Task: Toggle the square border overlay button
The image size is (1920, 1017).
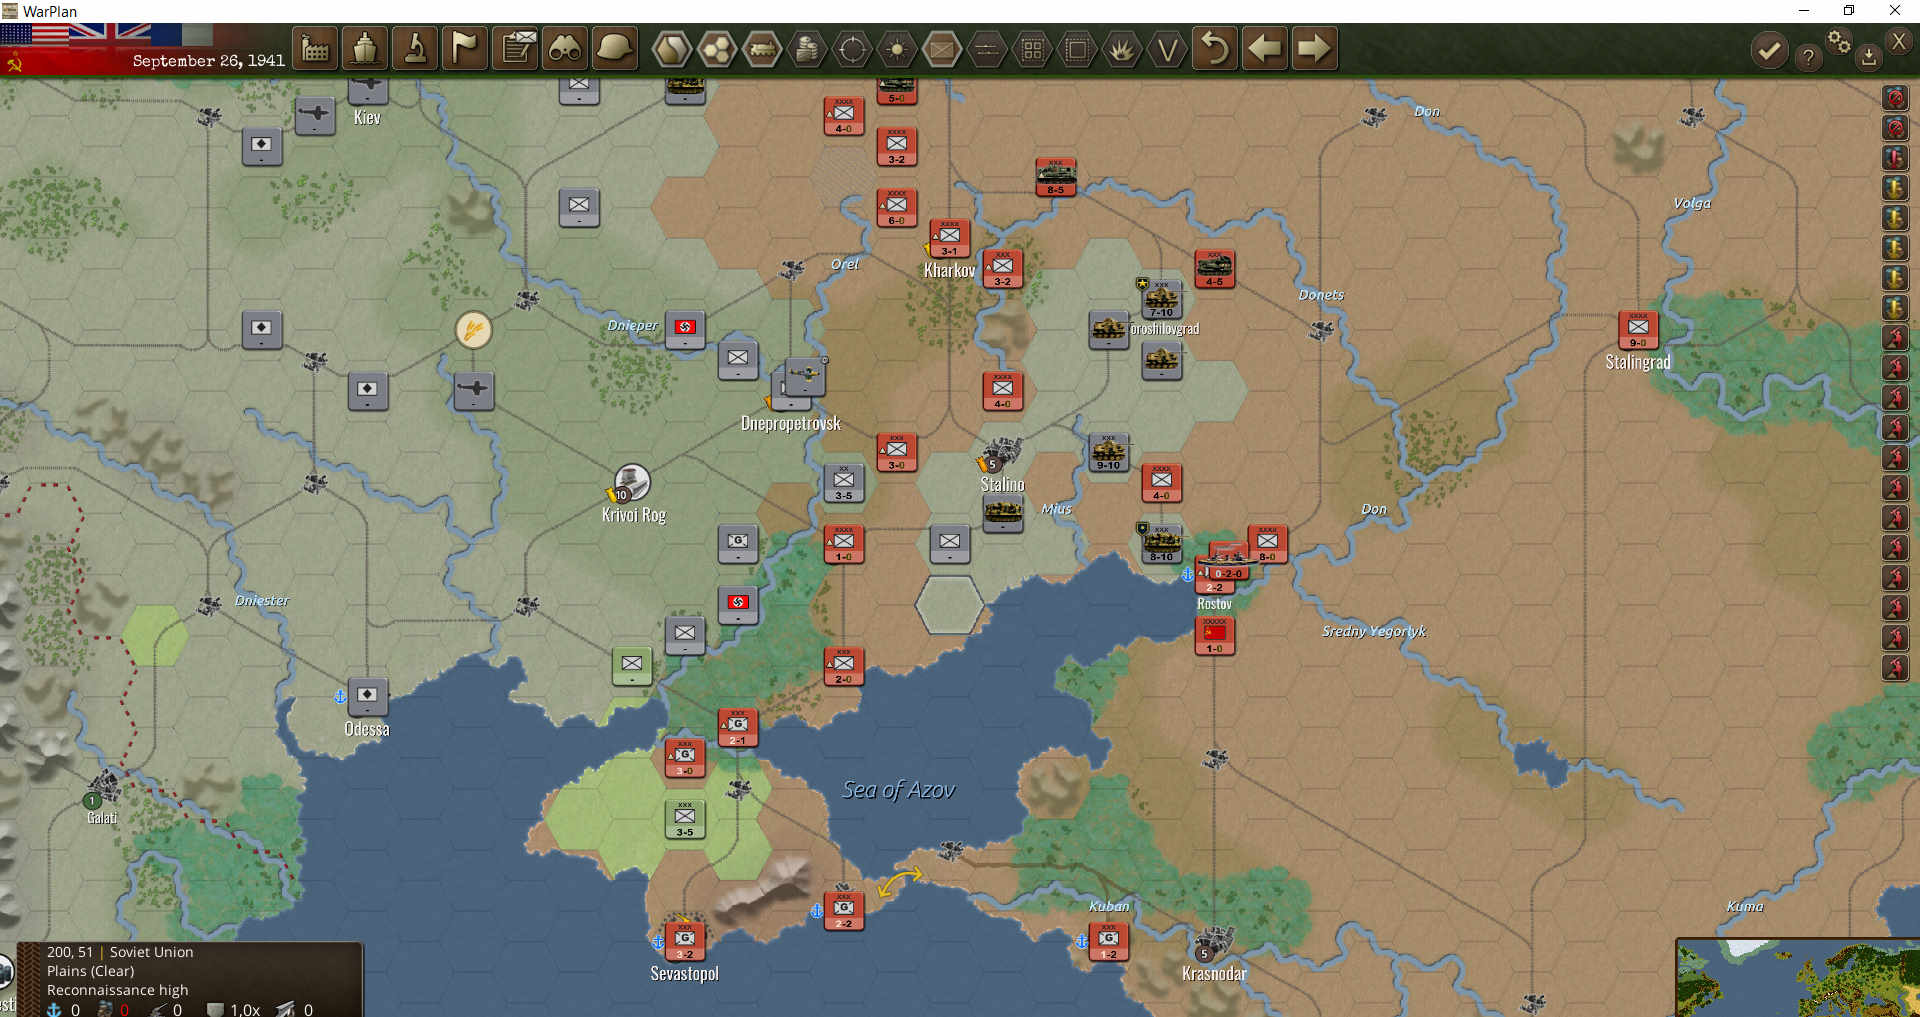Action: 1077,49
